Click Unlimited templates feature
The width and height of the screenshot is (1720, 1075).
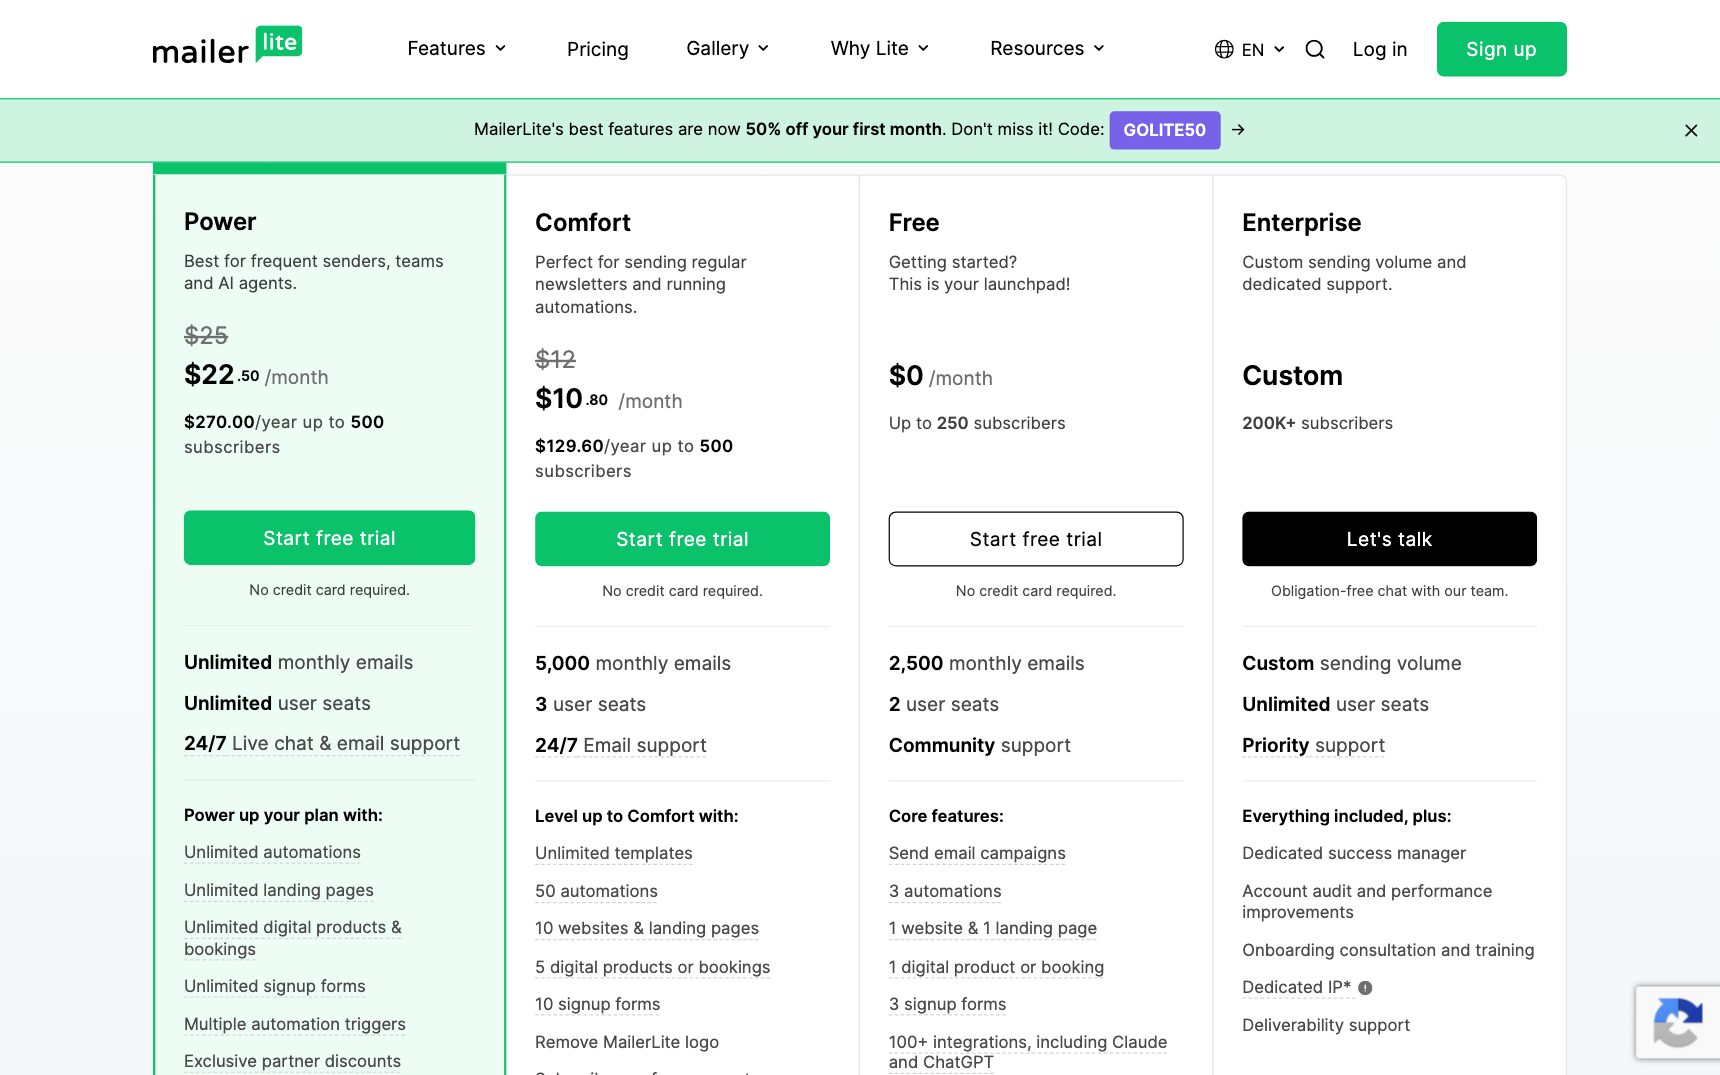pyautogui.click(x=614, y=853)
